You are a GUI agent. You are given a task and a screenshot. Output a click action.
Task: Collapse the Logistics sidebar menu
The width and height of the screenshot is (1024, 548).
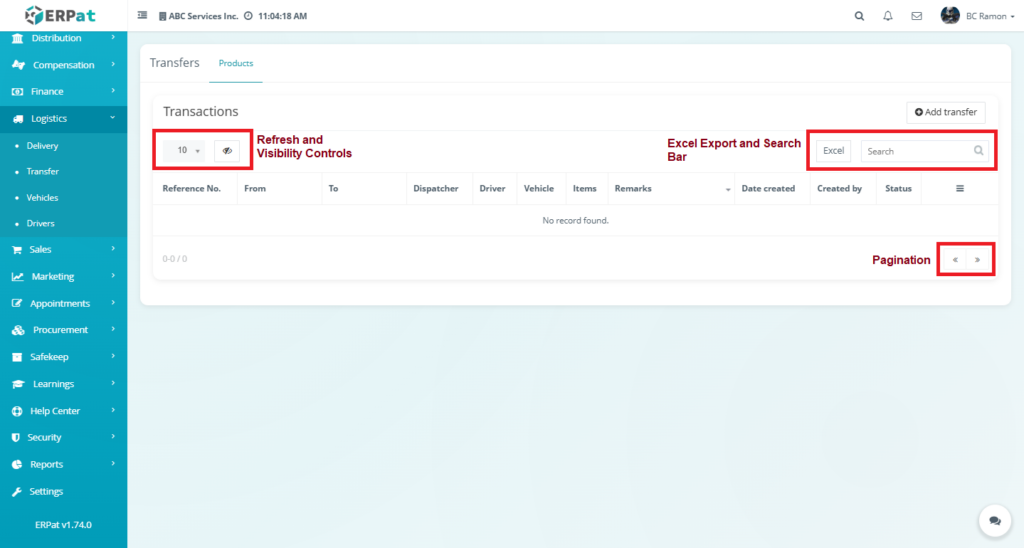coord(63,118)
